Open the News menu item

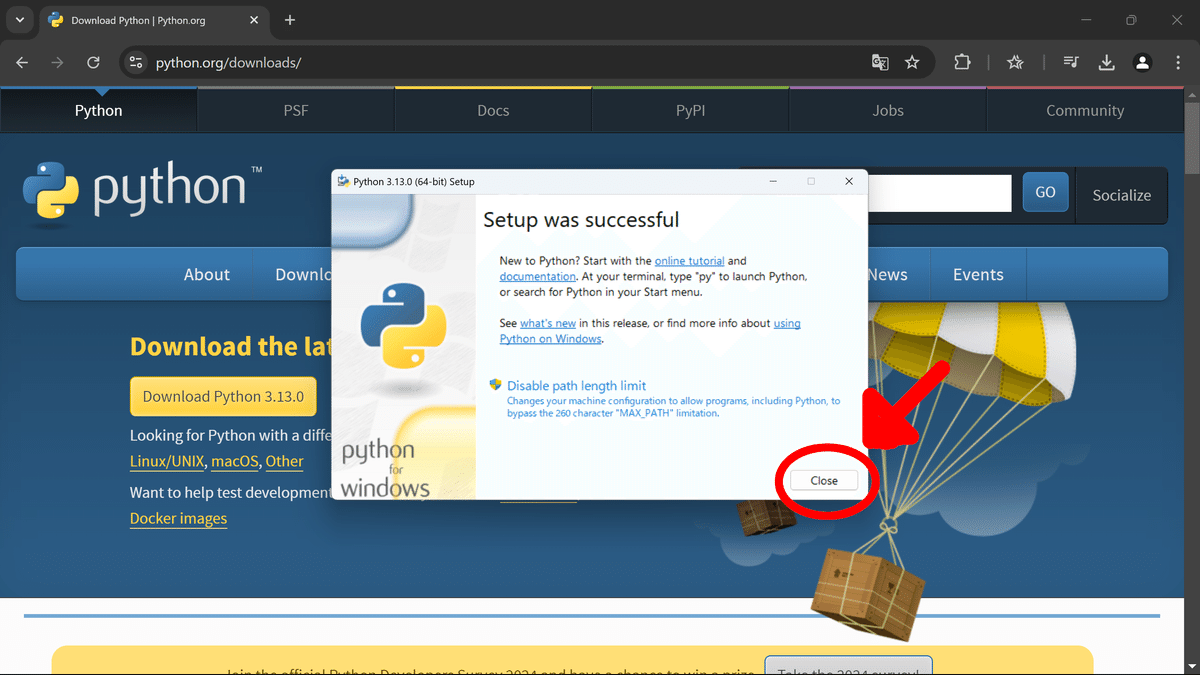pyautogui.click(x=888, y=274)
